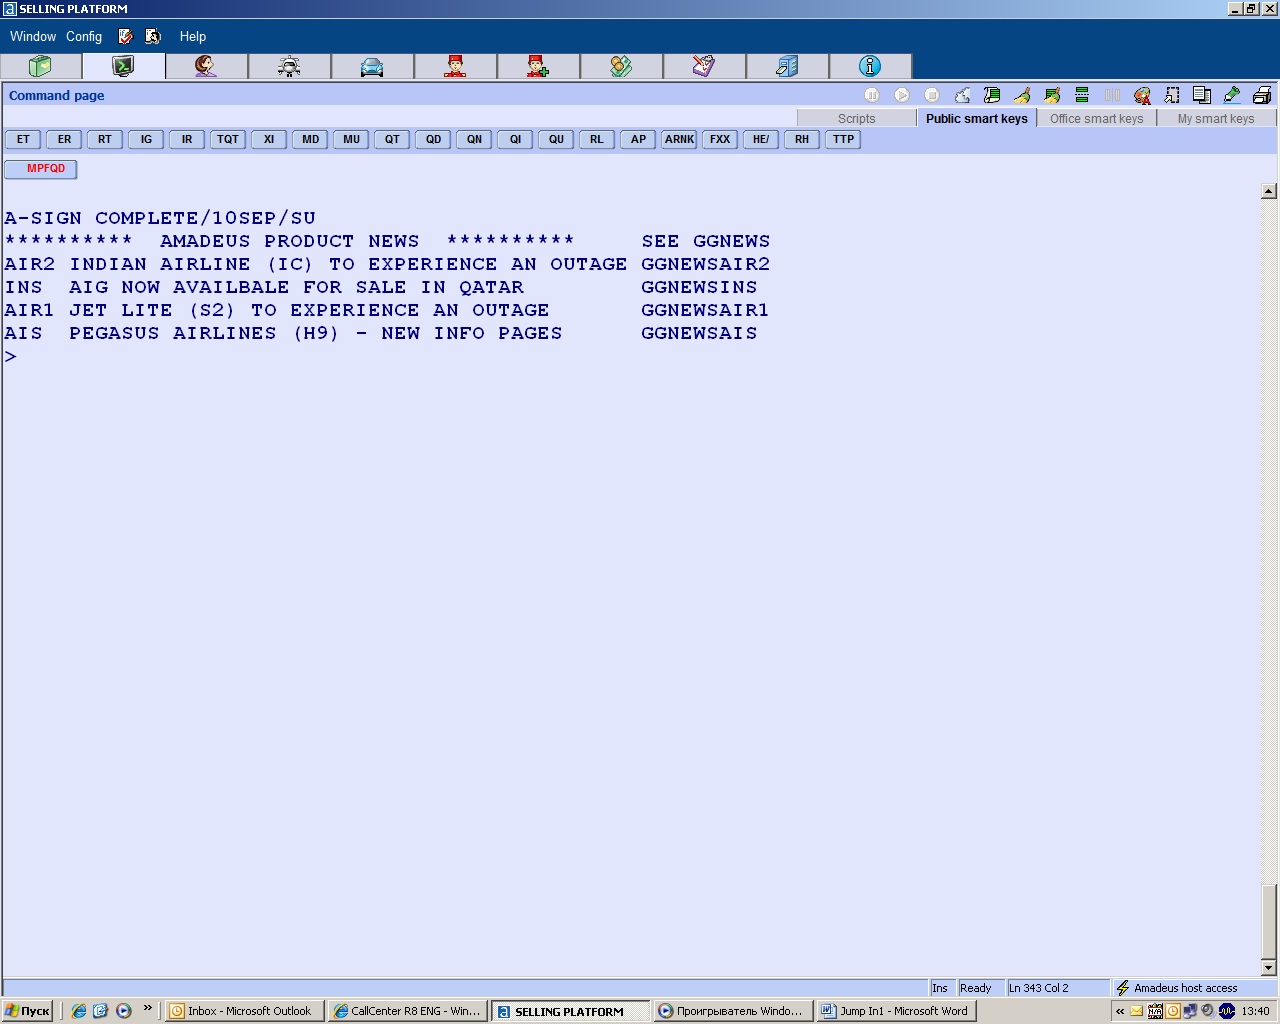Open CallCenter R8 ENG window from taskbar
Screen dimensions: 1280x1024
coord(408,1011)
